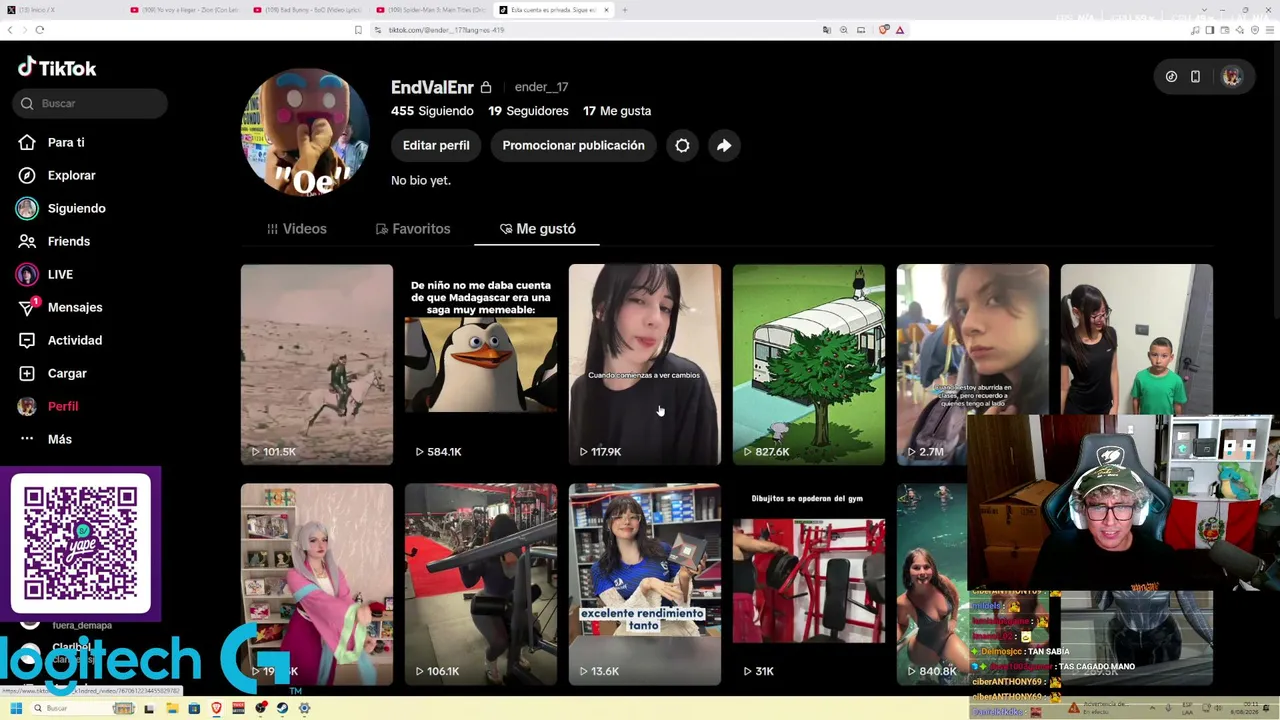Click the tiktok.com address bar

point(600,30)
